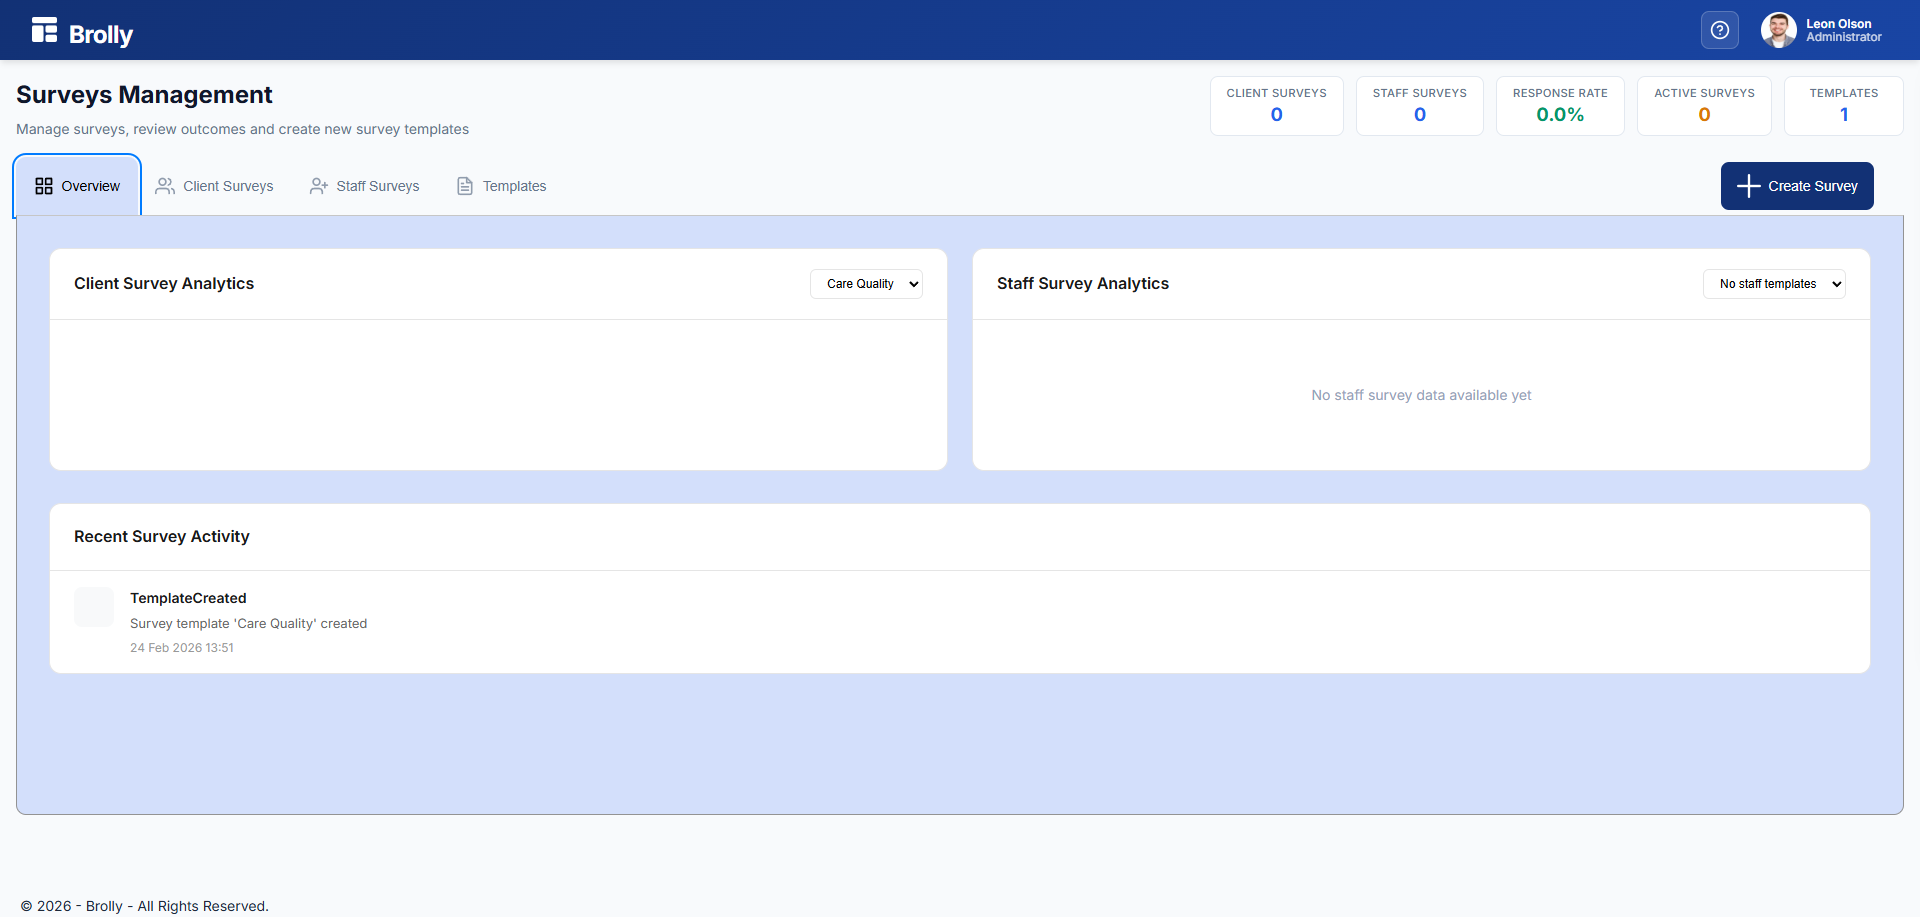Click the Overview grid icon
The image size is (1920, 917).
pyautogui.click(x=44, y=186)
